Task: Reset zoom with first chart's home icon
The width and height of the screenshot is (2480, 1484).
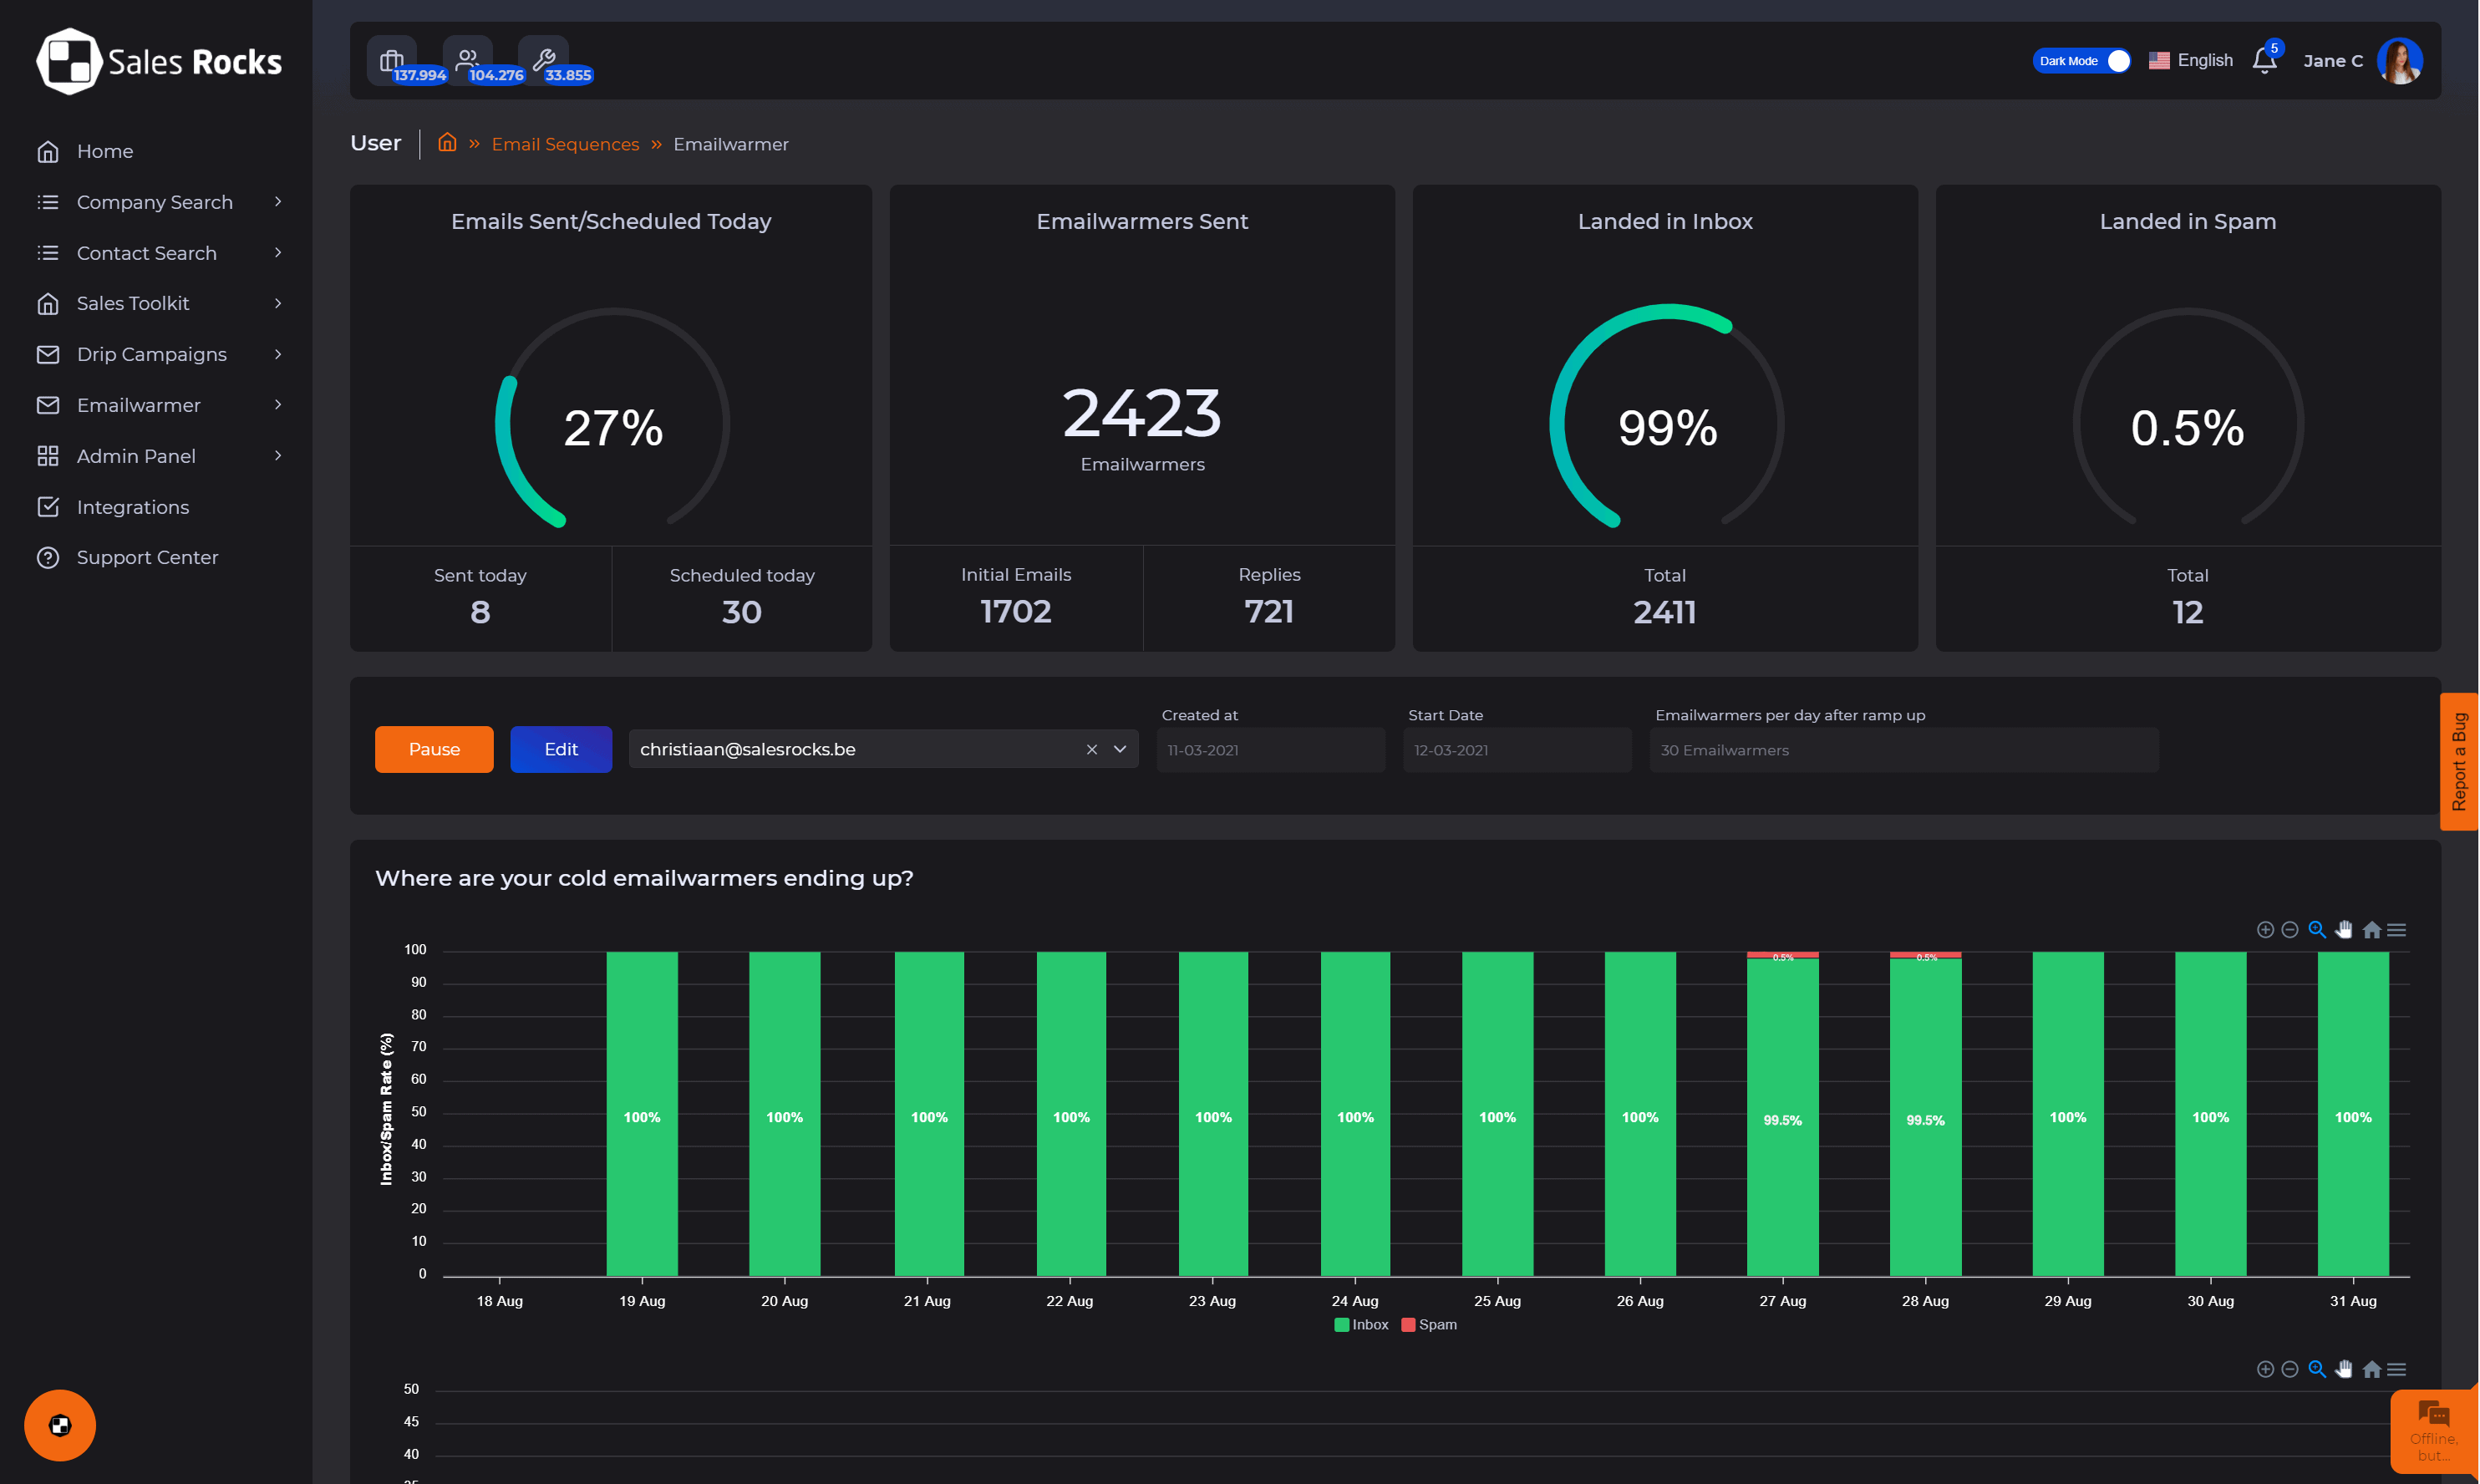Action: coord(2371,930)
